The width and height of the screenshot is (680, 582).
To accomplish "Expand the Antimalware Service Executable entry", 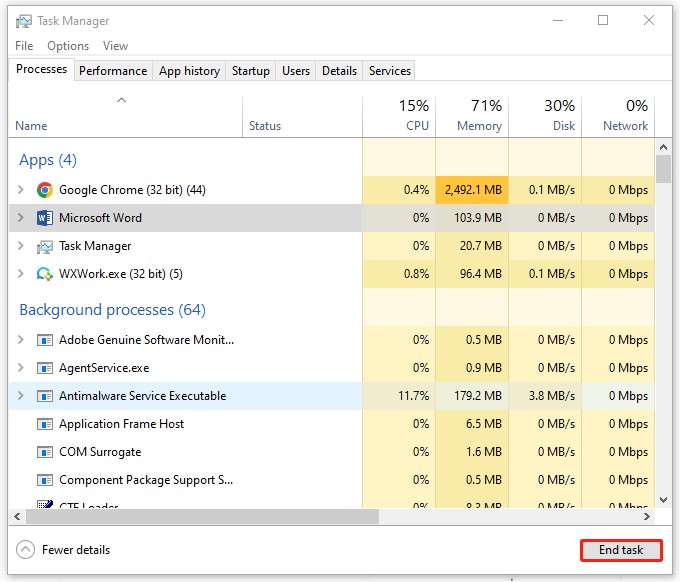I will (21, 396).
